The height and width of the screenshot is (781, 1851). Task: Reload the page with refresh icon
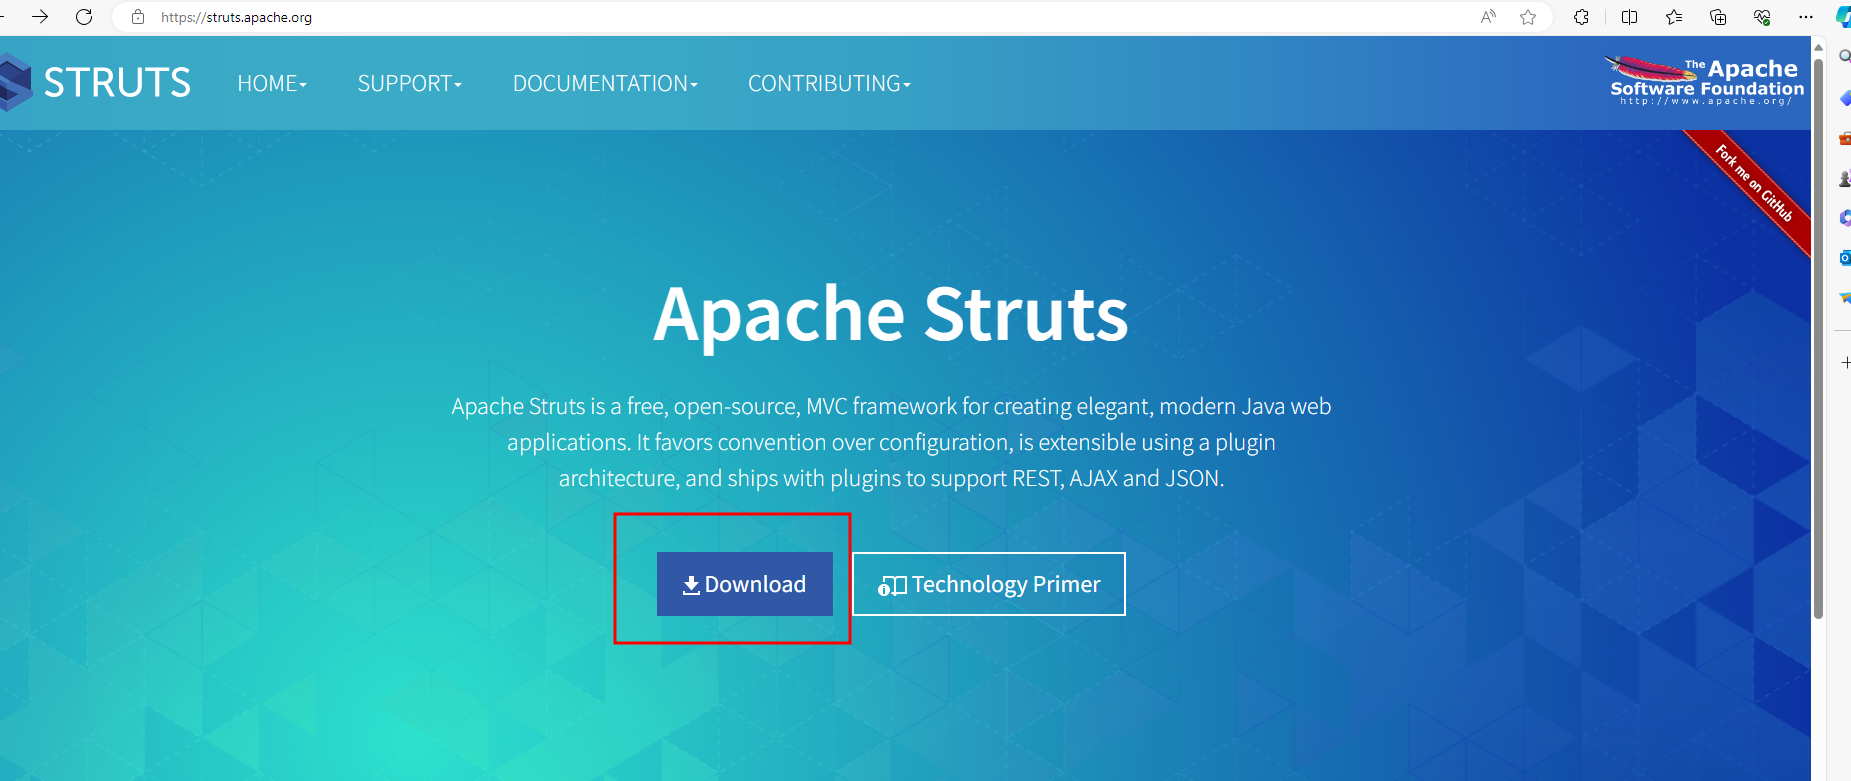pyautogui.click(x=84, y=17)
